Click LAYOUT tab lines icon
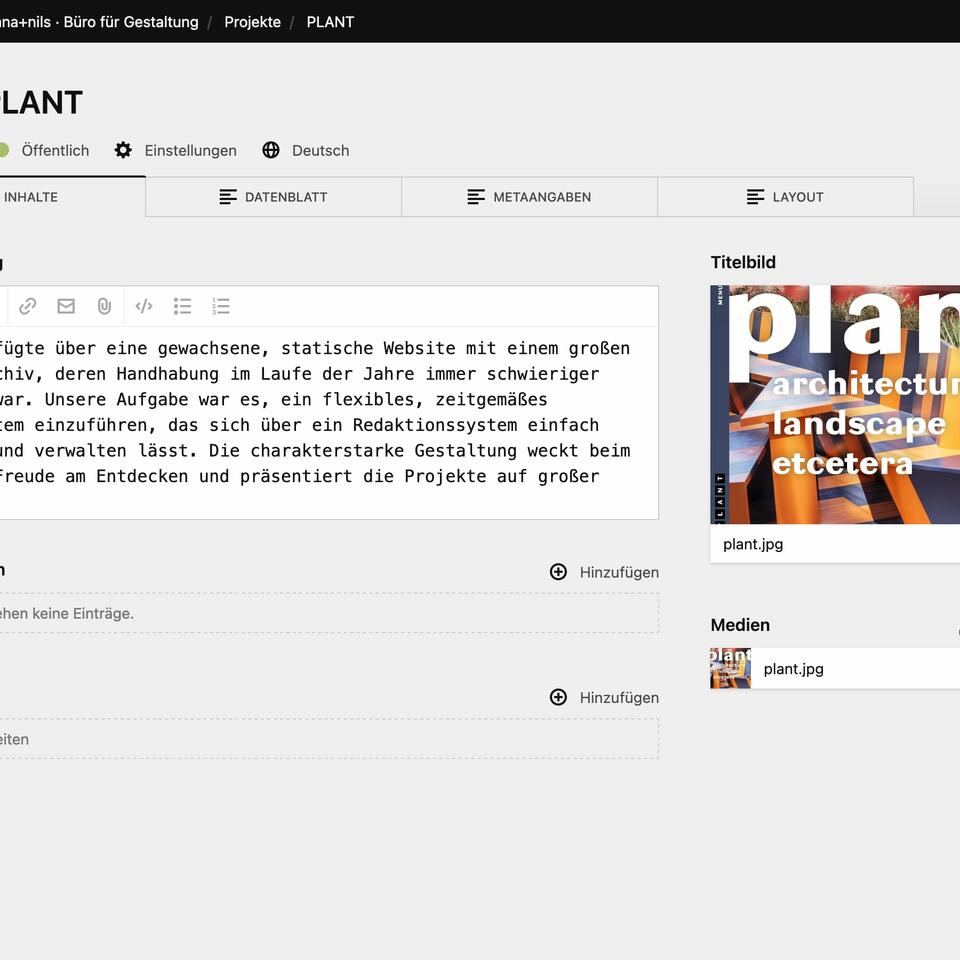Image resolution: width=960 pixels, height=960 pixels. pyautogui.click(x=756, y=197)
